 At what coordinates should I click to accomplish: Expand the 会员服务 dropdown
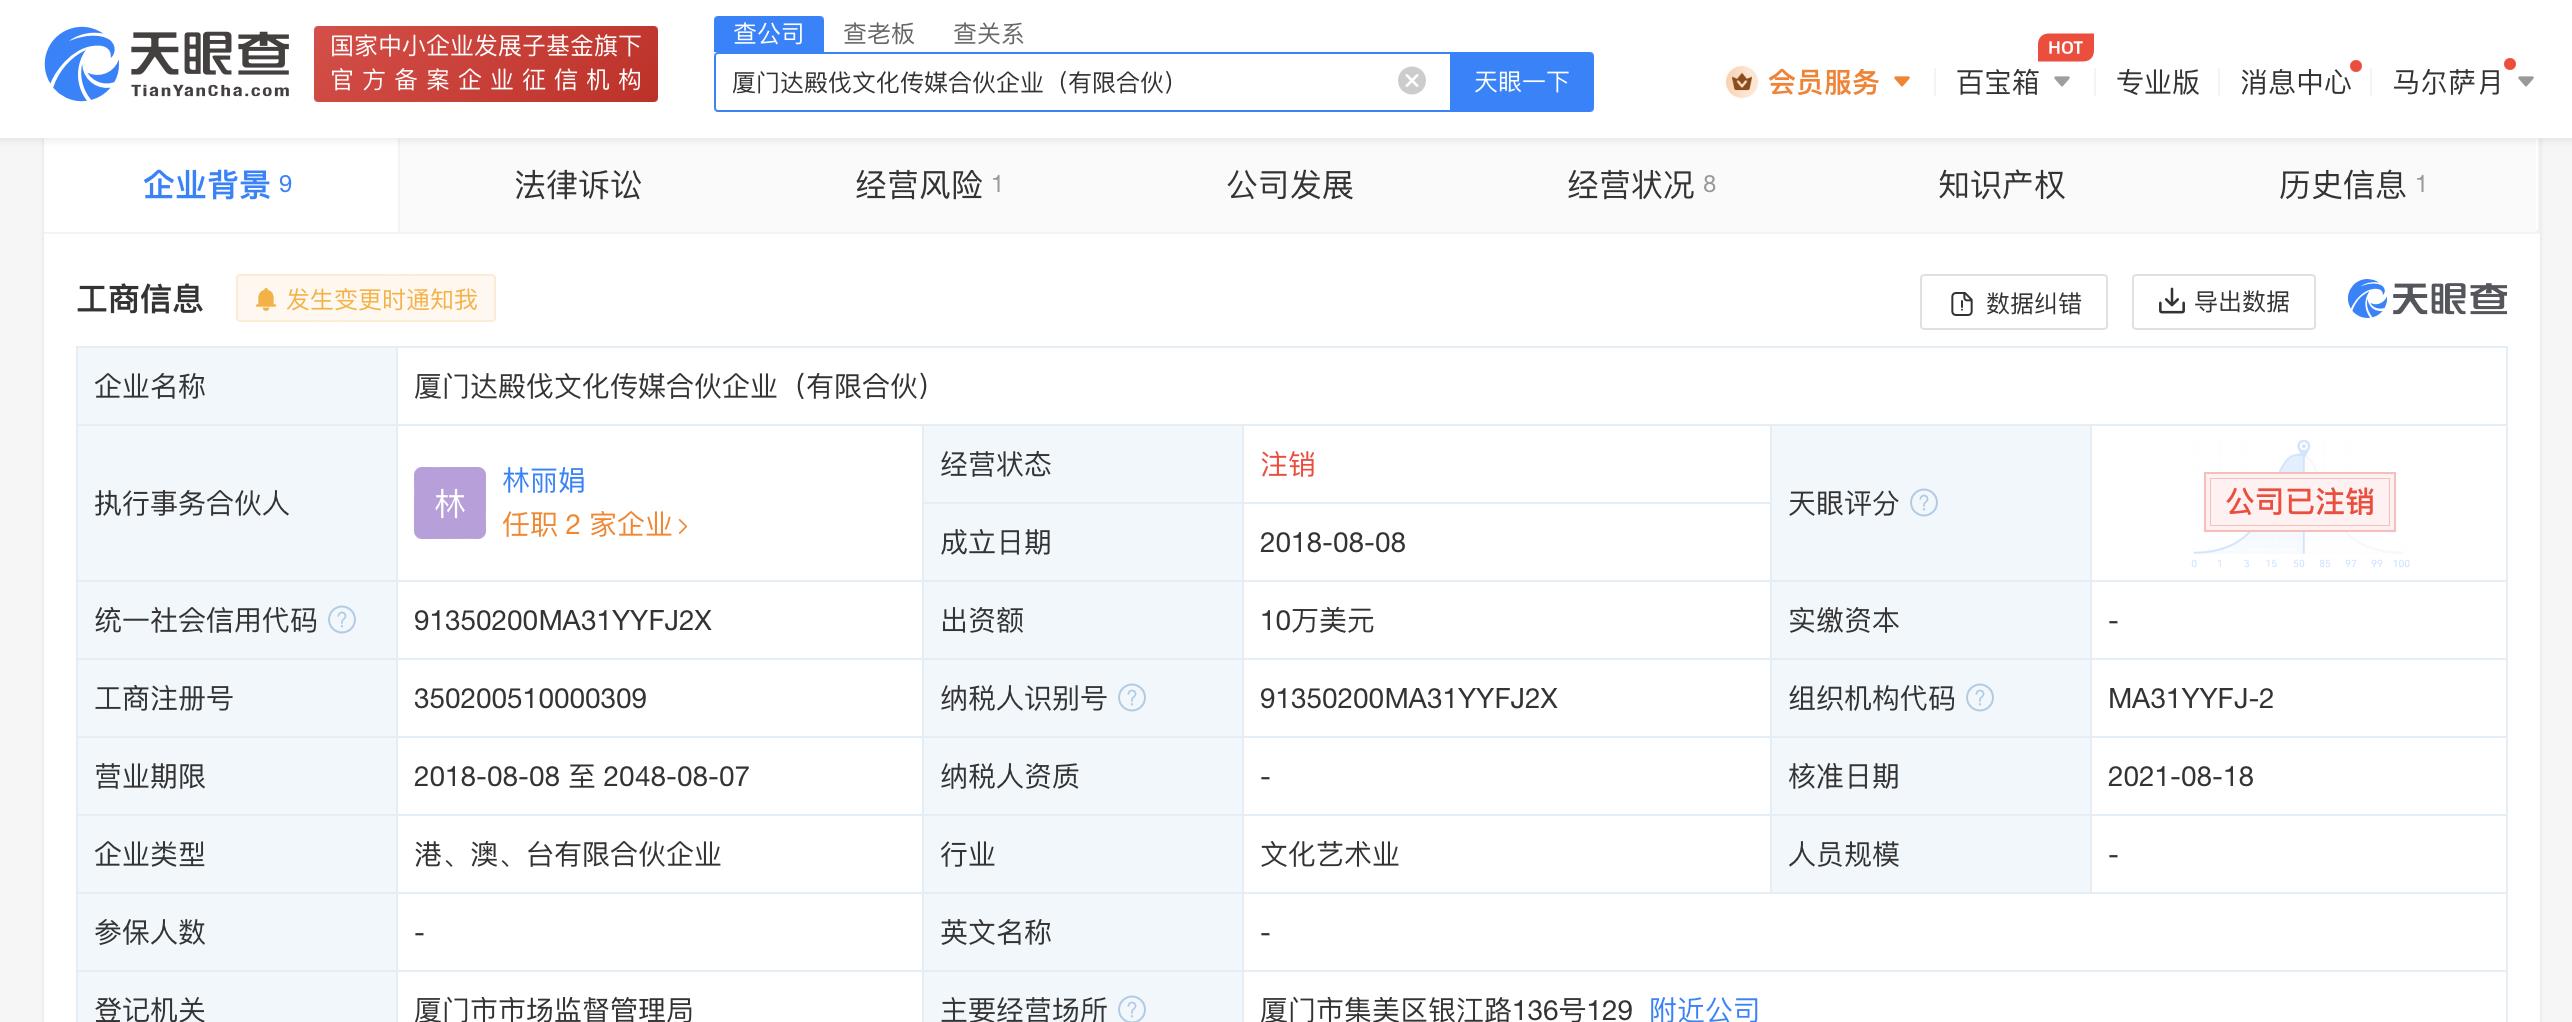click(x=1902, y=82)
